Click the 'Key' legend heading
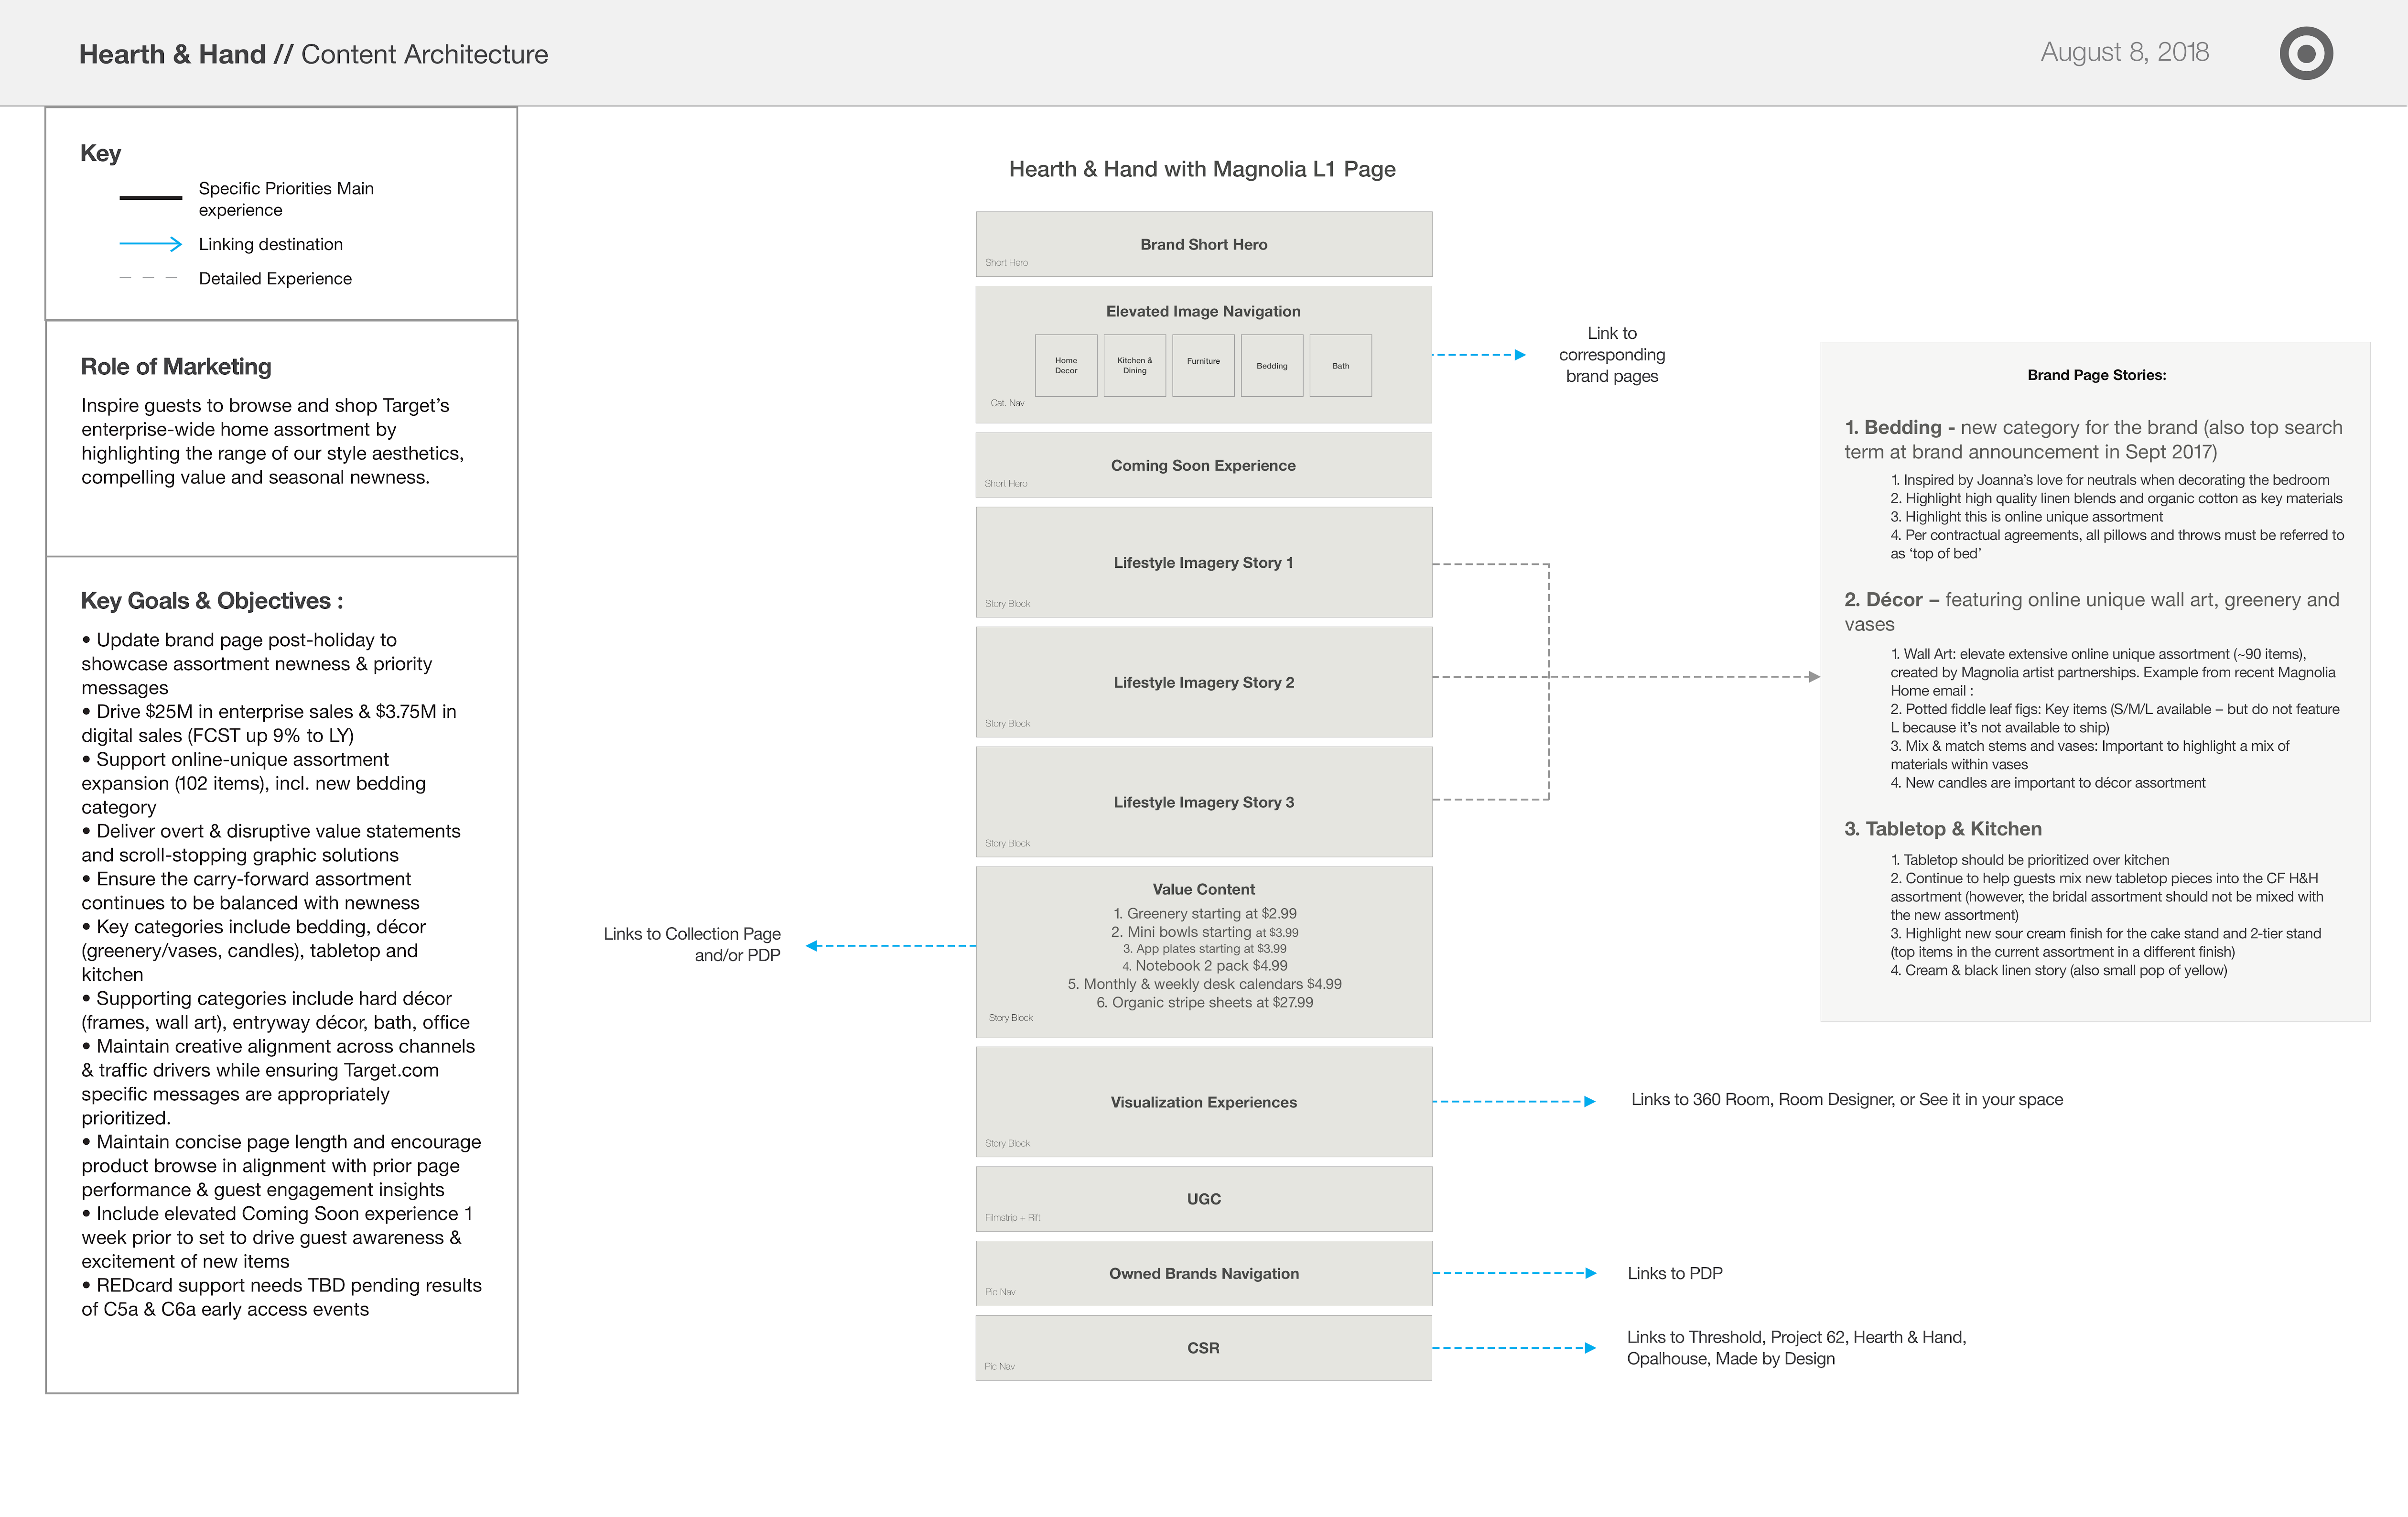The image size is (2408, 1517). [x=100, y=153]
